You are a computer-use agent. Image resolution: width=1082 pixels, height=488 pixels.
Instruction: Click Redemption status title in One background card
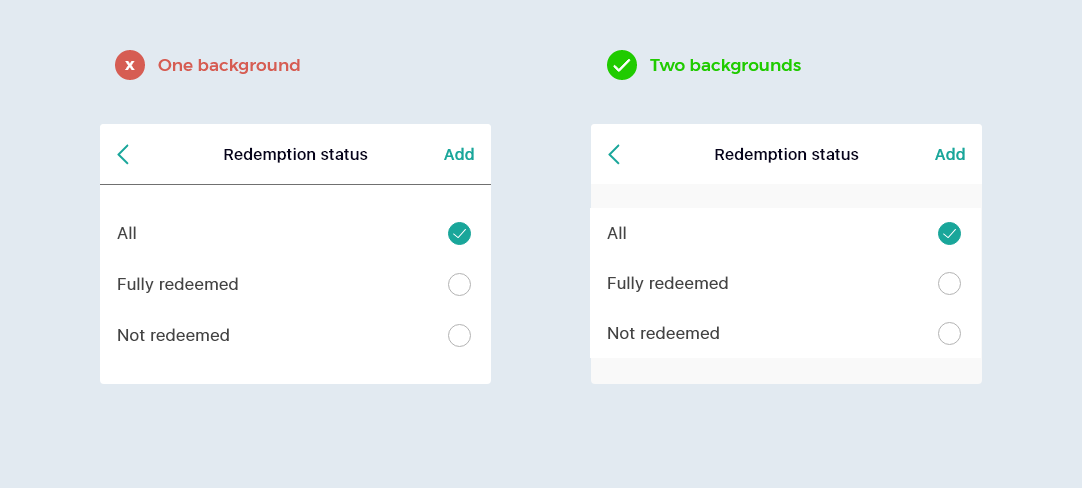click(x=295, y=155)
